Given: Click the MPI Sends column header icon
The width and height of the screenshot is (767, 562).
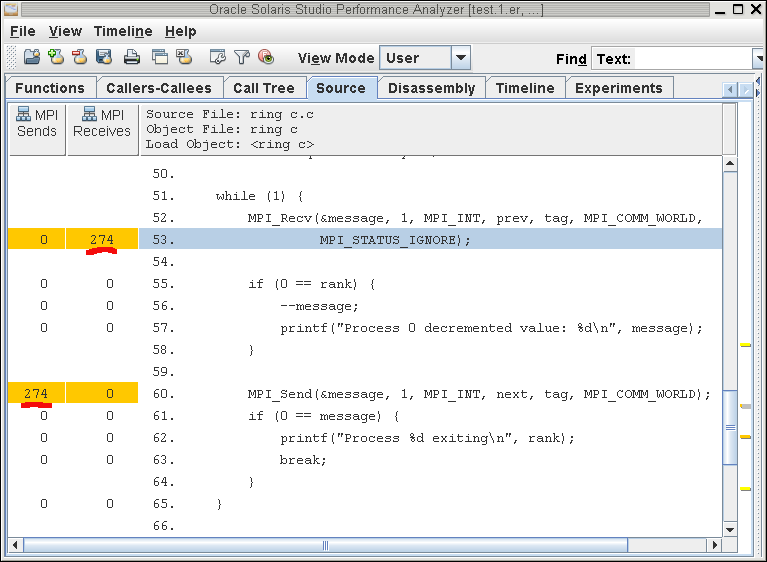Looking at the screenshot, I should (x=23, y=114).
